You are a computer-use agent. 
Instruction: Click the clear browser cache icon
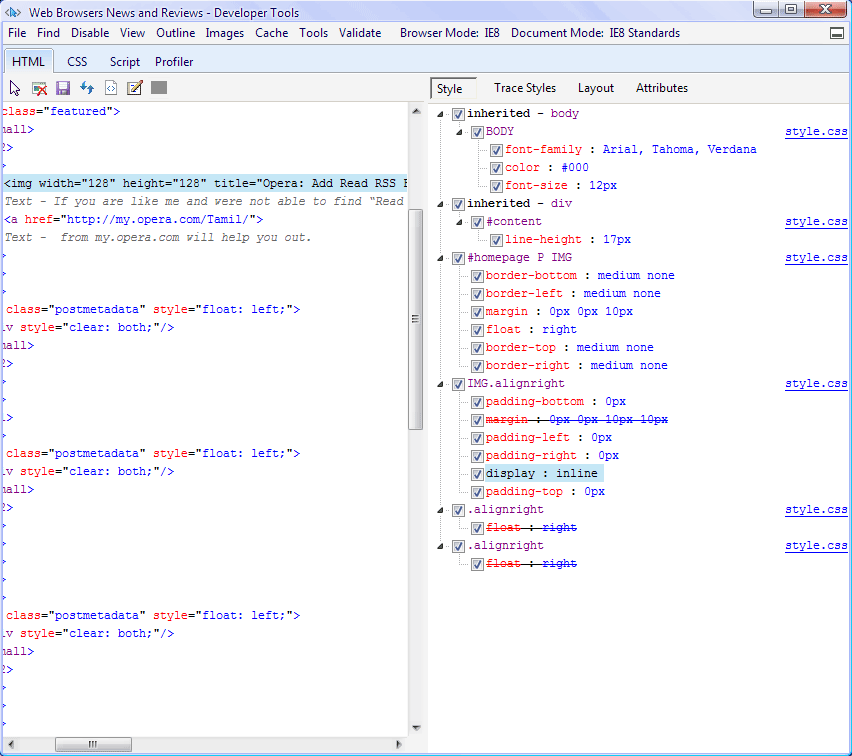[39, 88]
